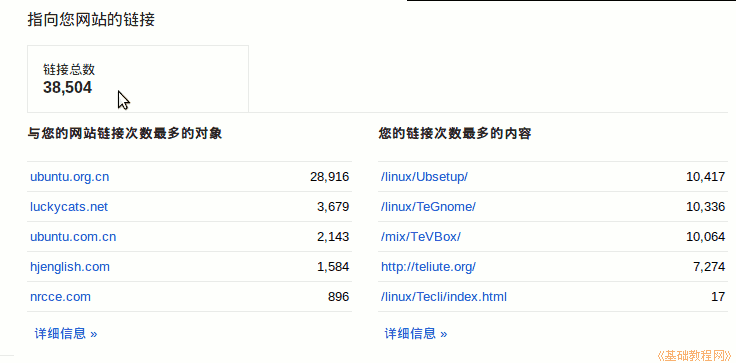This screenshot has width=736, height=363.
Task: Select the heading 您的链接次数最多的内容
Action: pyautogui.click(x=455, y=134)
